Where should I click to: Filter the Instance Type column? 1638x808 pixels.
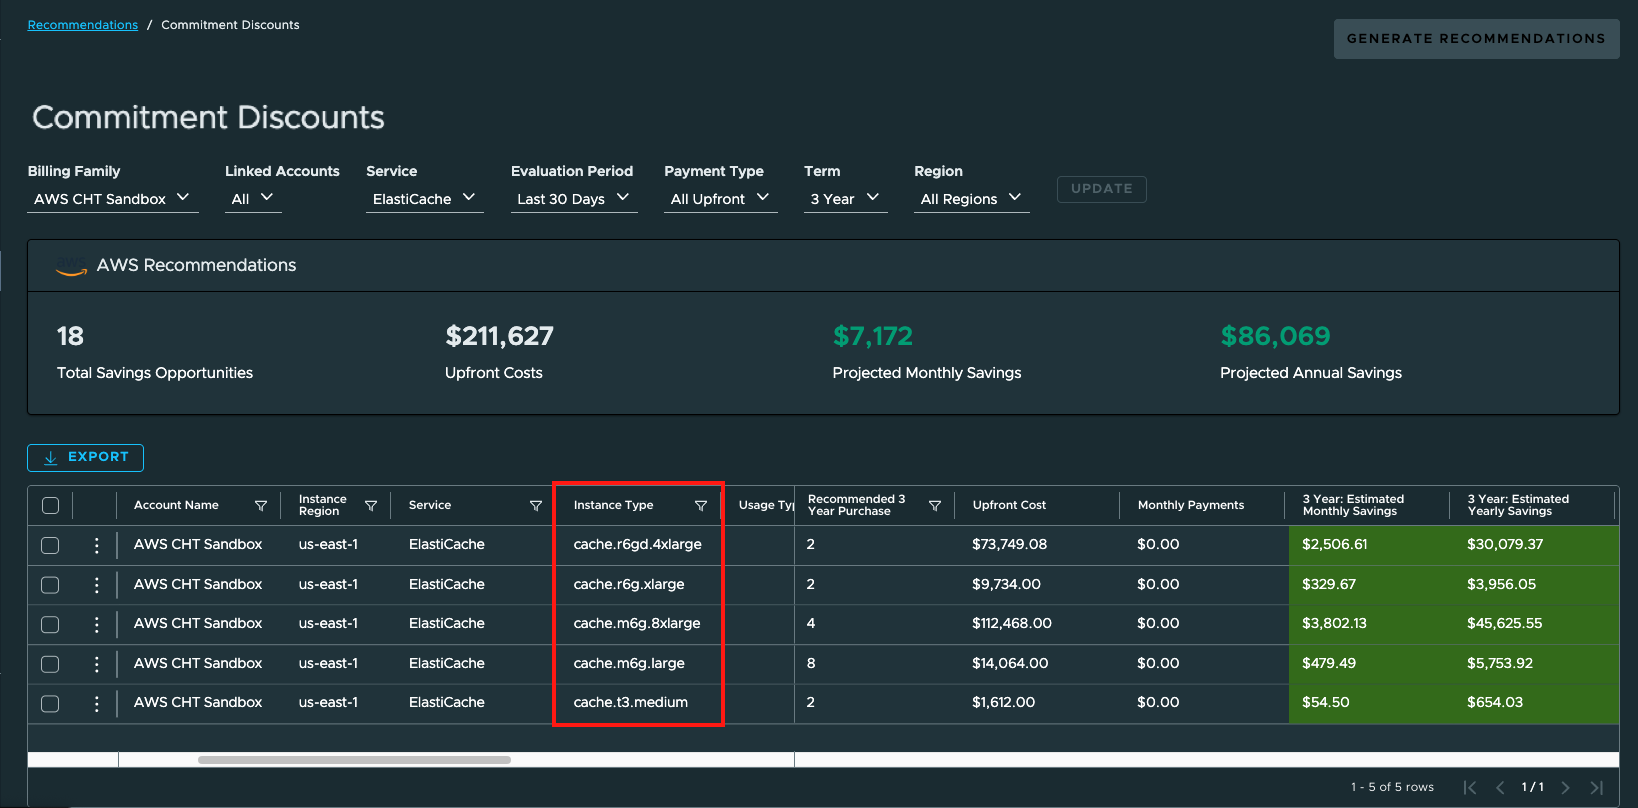[701, 506]
